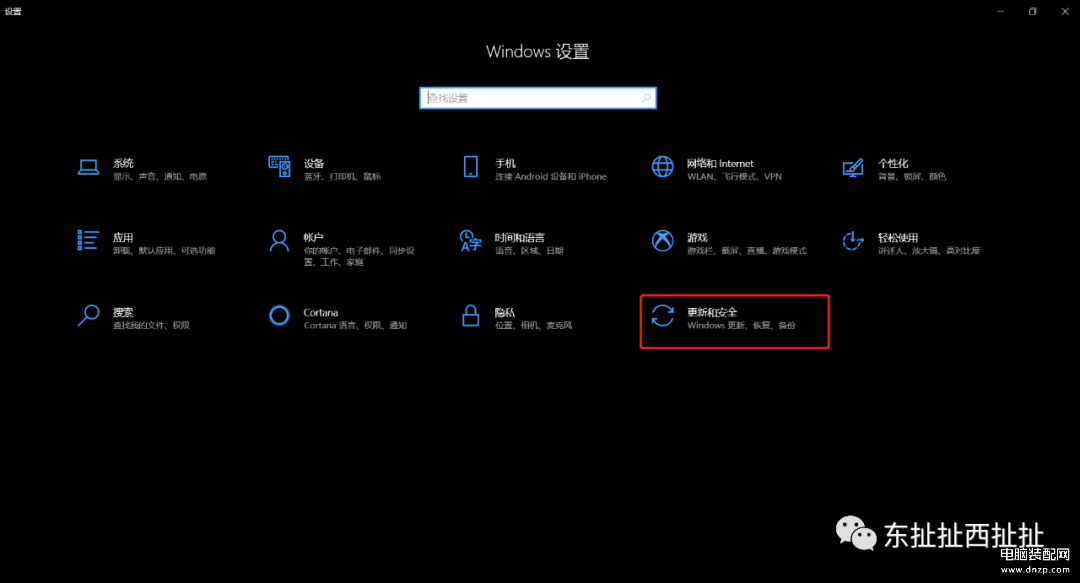
Task: Minimize the 设置 window
Action: click(x=1000, y=11)
